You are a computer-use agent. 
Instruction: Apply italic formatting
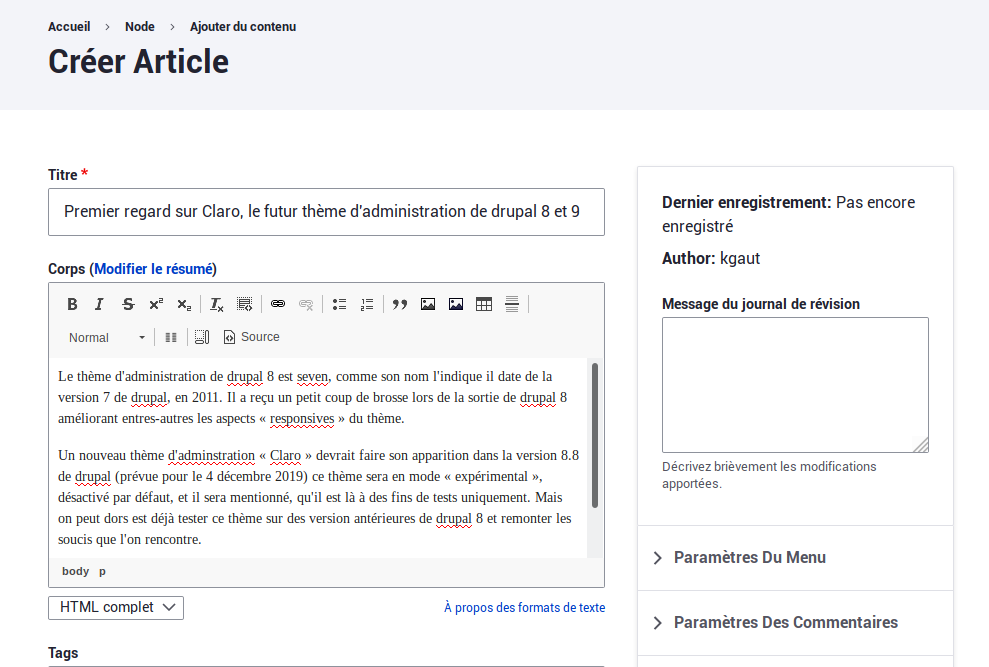[x=100, y=305]
